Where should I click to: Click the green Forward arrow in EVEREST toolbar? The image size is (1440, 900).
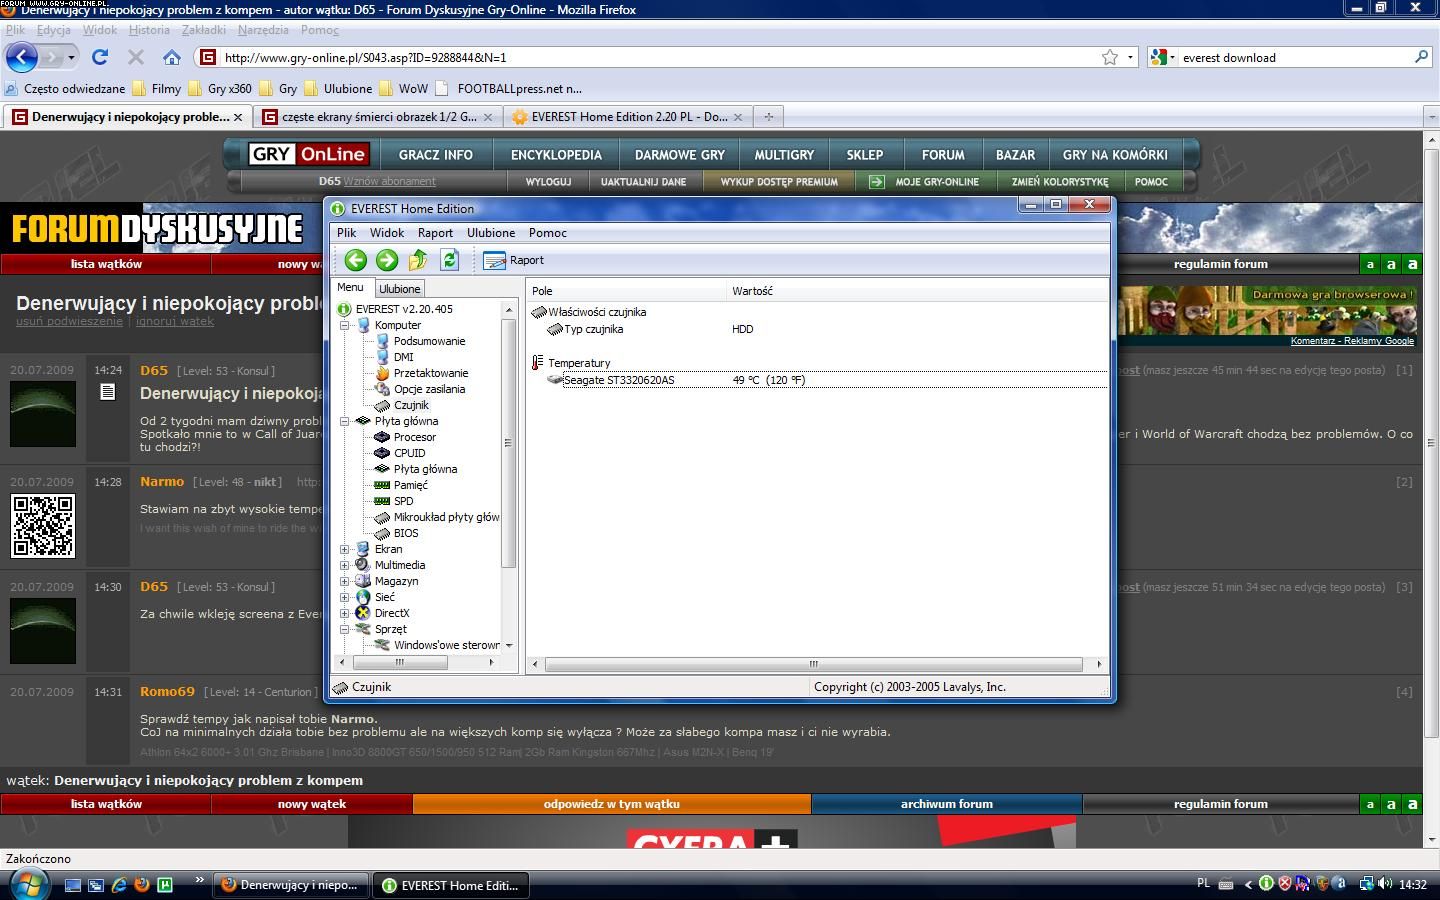click(387, 260)
